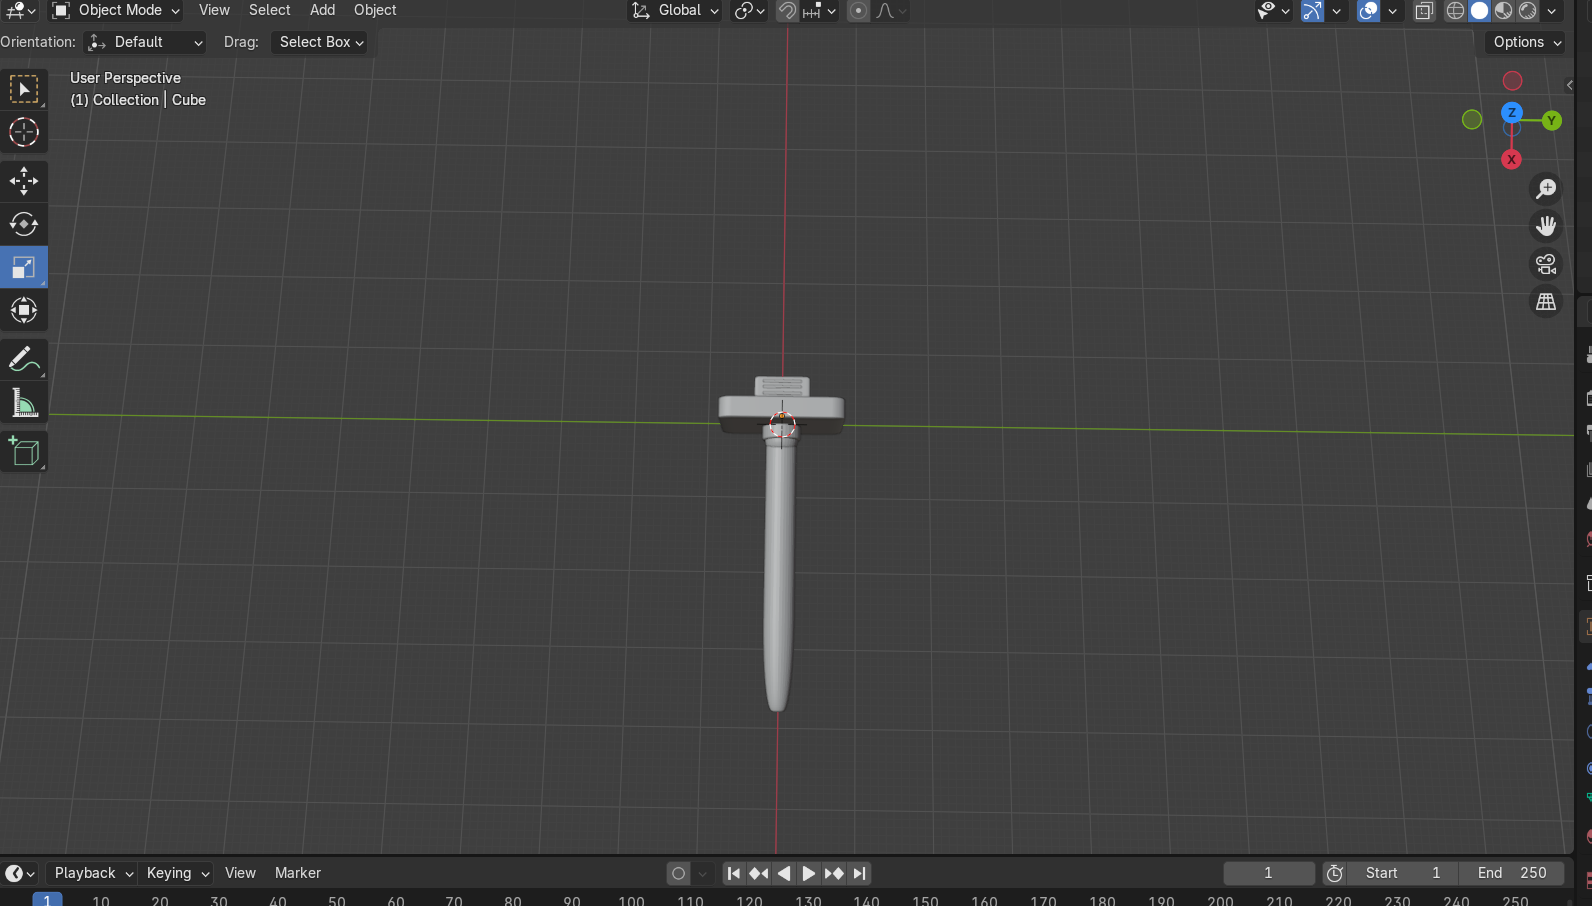This screenshot has width=1592, height=906.
Task: Toggle proportional editing in header
Action: [858, 11]
